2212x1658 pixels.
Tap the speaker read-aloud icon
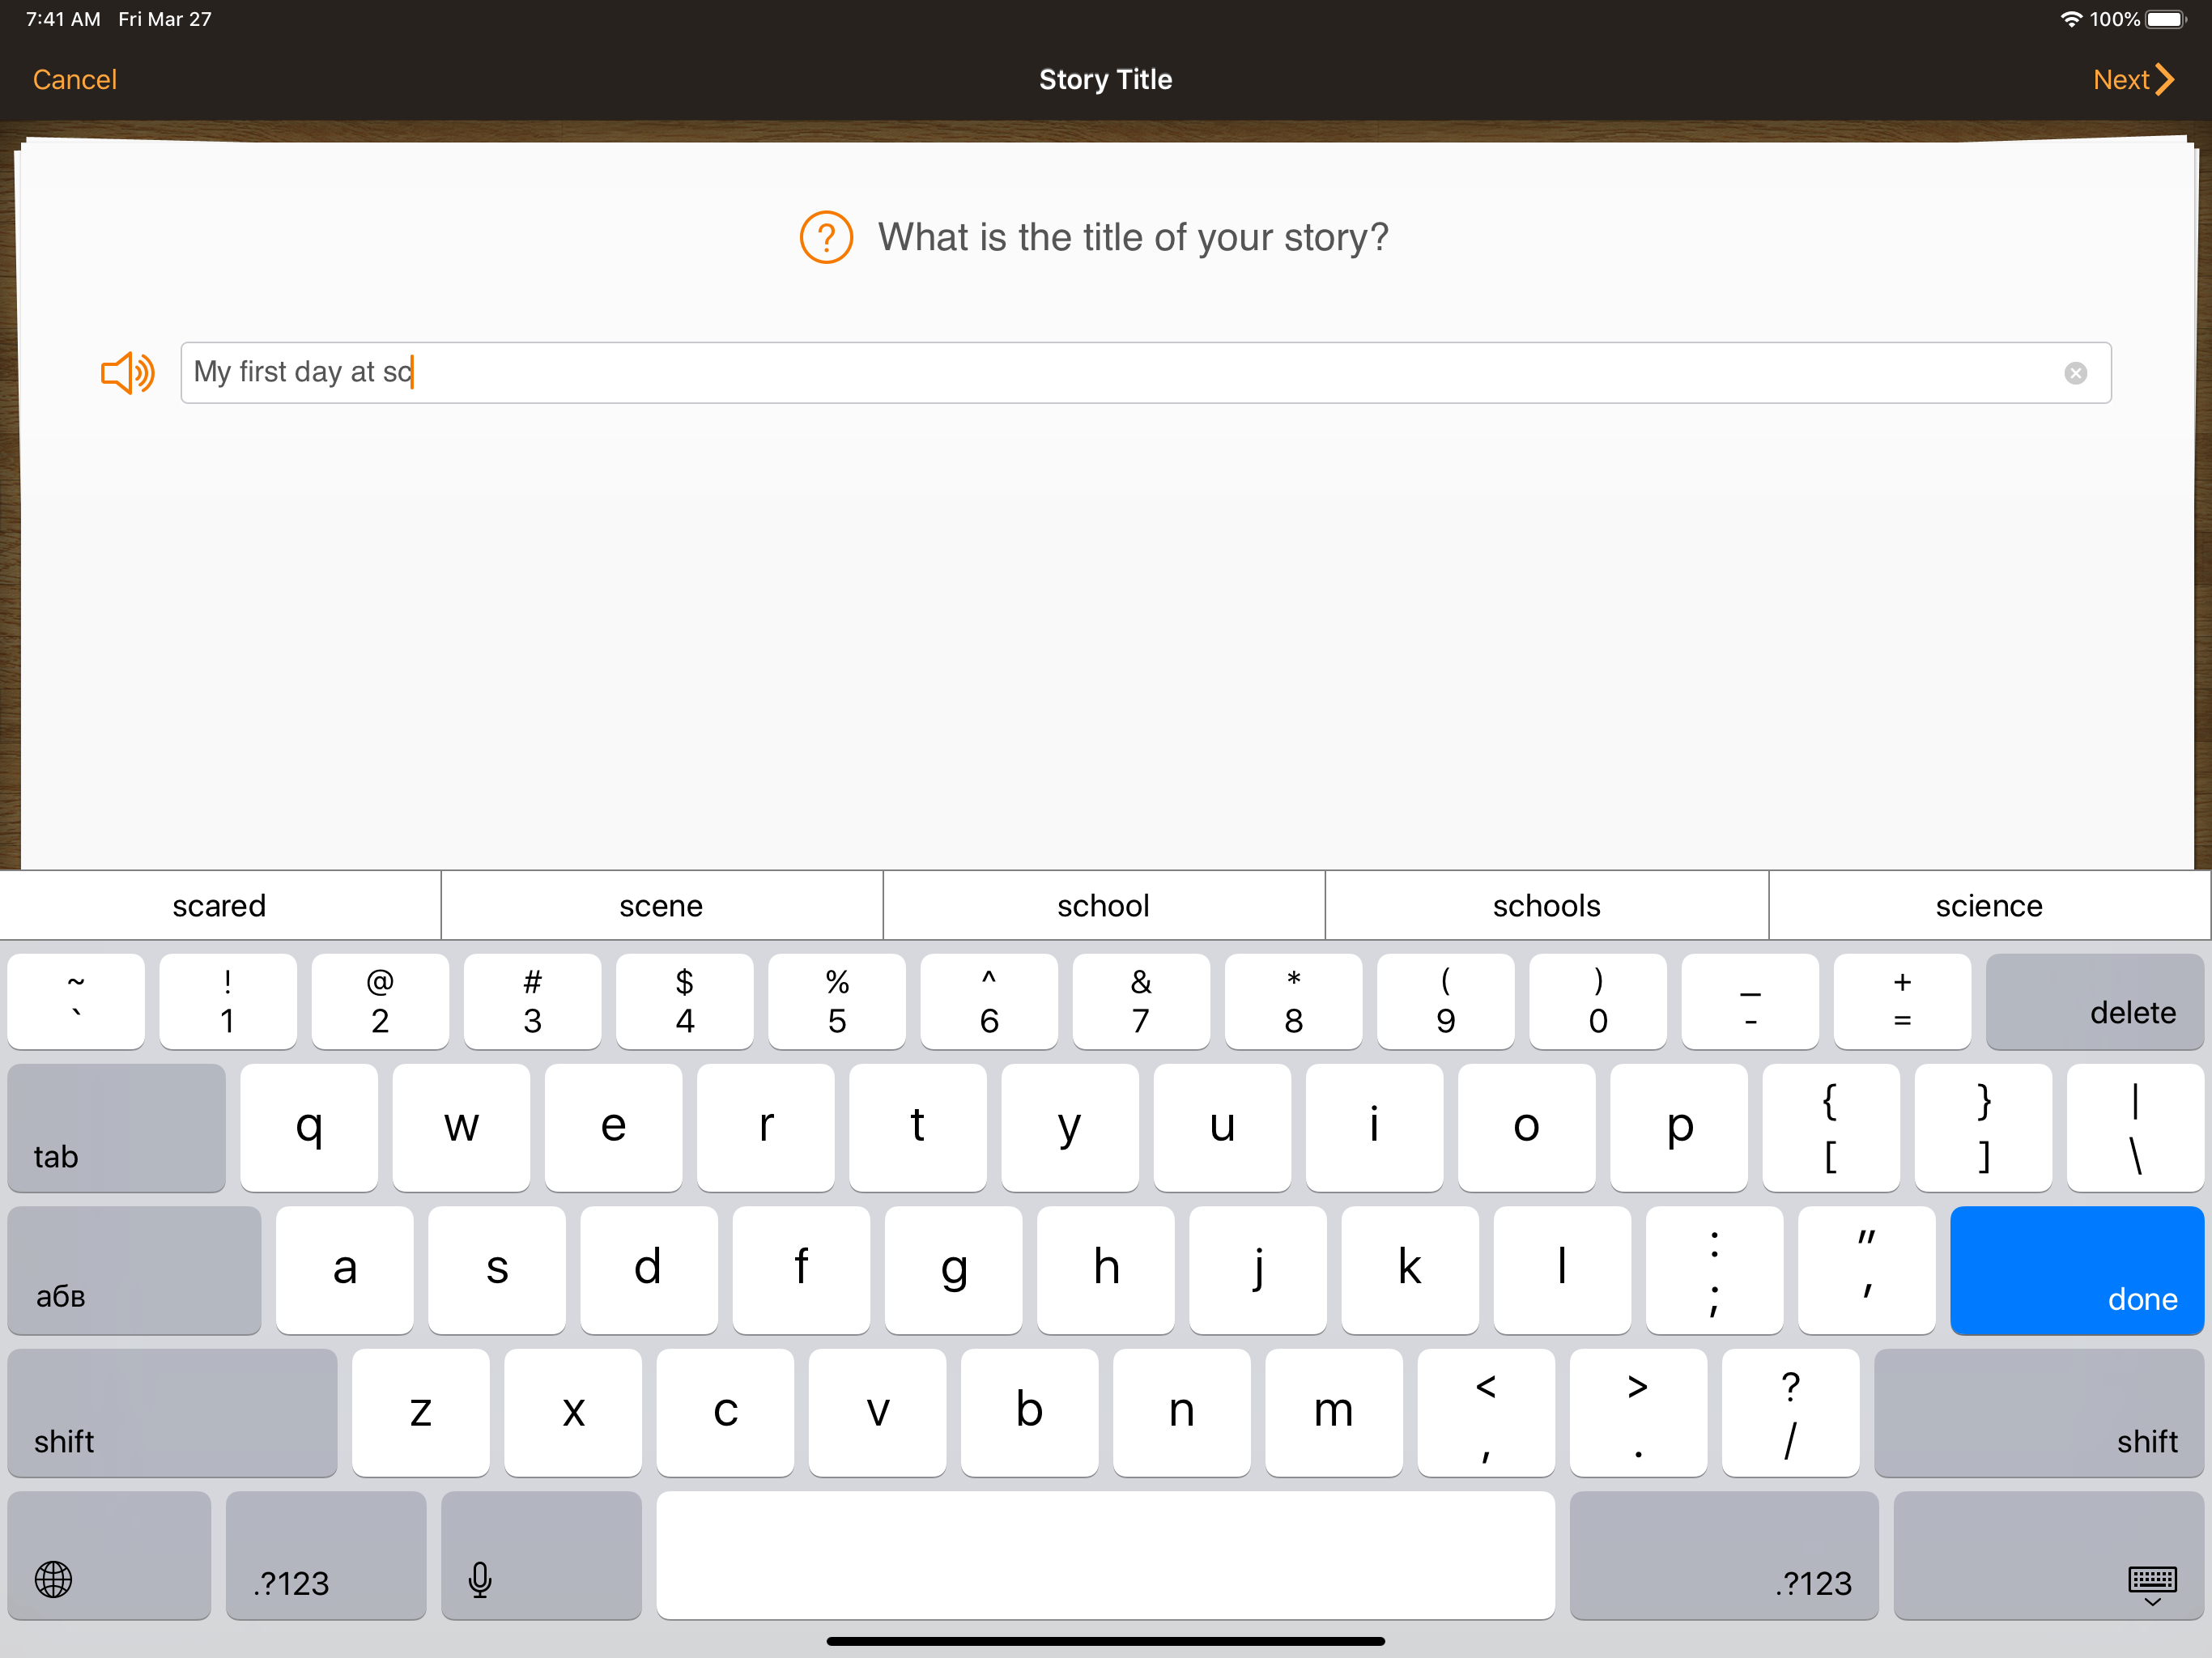click(x=127, y=373)
